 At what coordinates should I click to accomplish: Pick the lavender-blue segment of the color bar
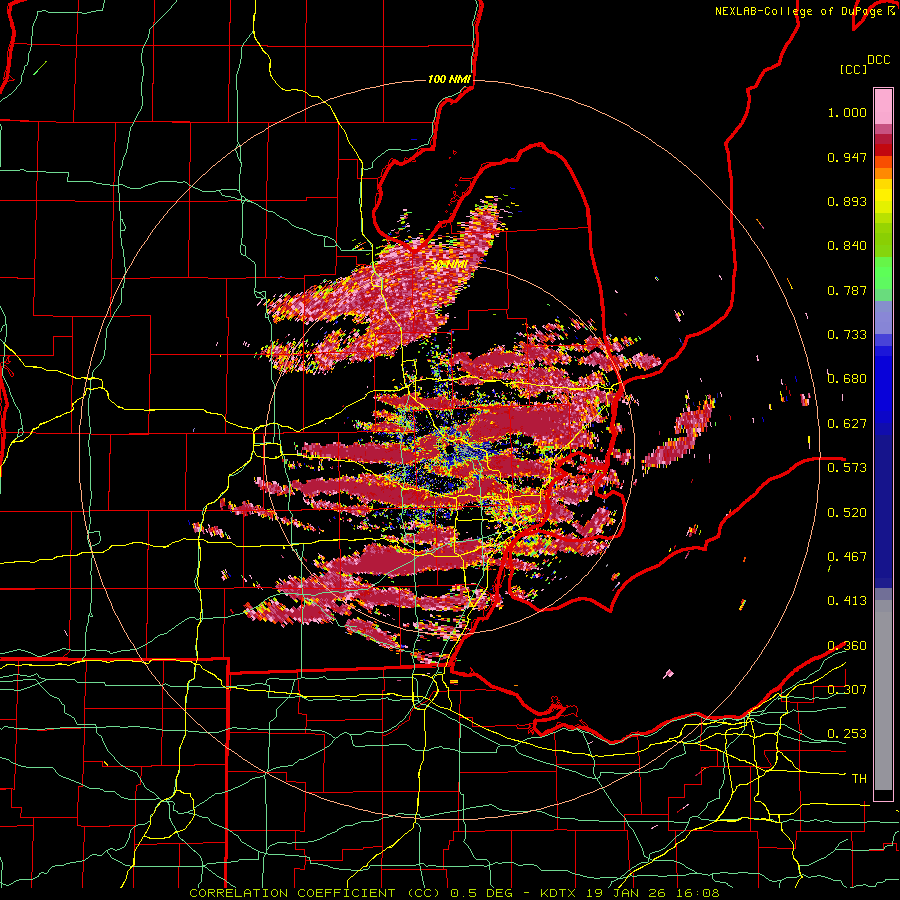(883, 317)
